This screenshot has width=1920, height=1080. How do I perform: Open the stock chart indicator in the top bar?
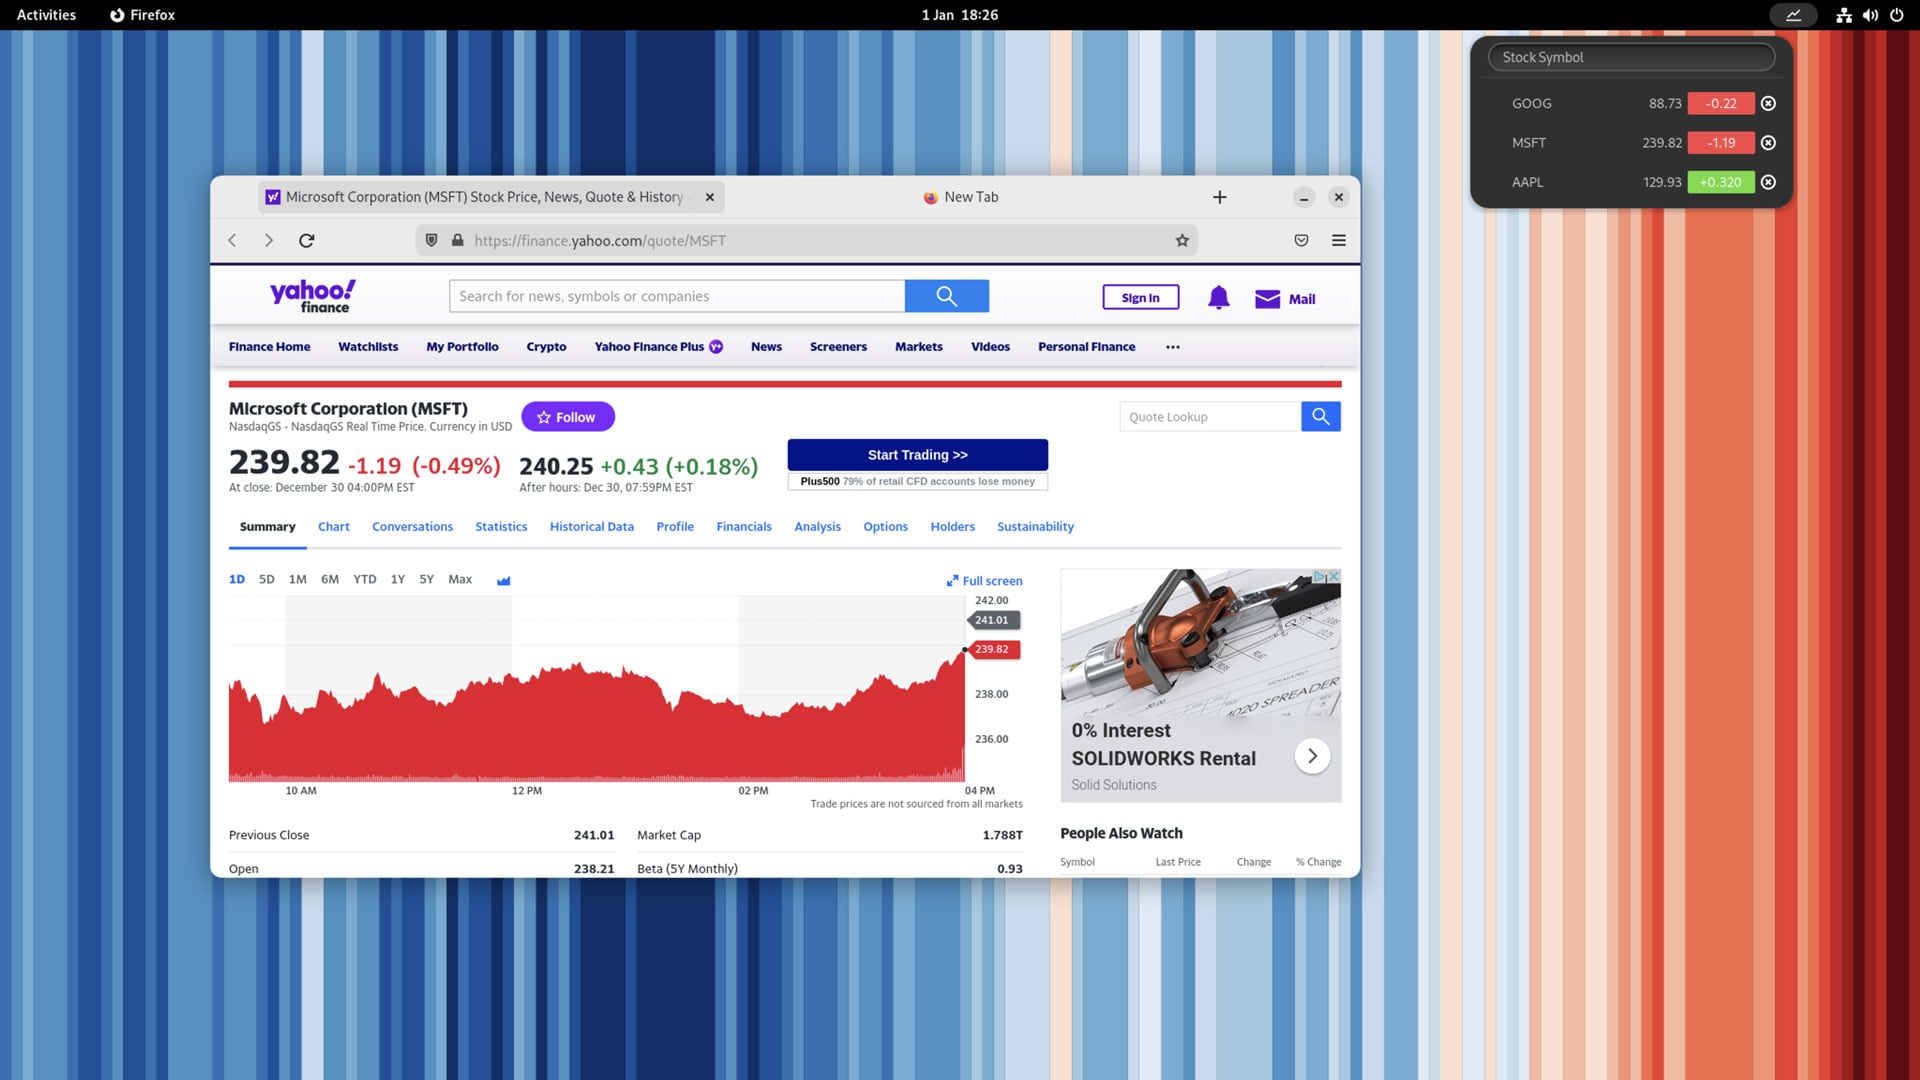point(1794,15)
